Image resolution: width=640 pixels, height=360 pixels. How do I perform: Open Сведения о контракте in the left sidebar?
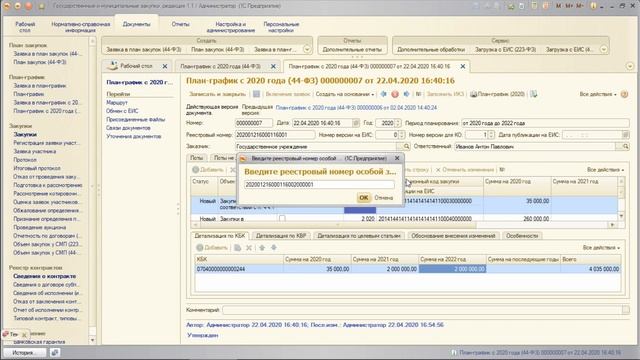click(x=44, y=276)
